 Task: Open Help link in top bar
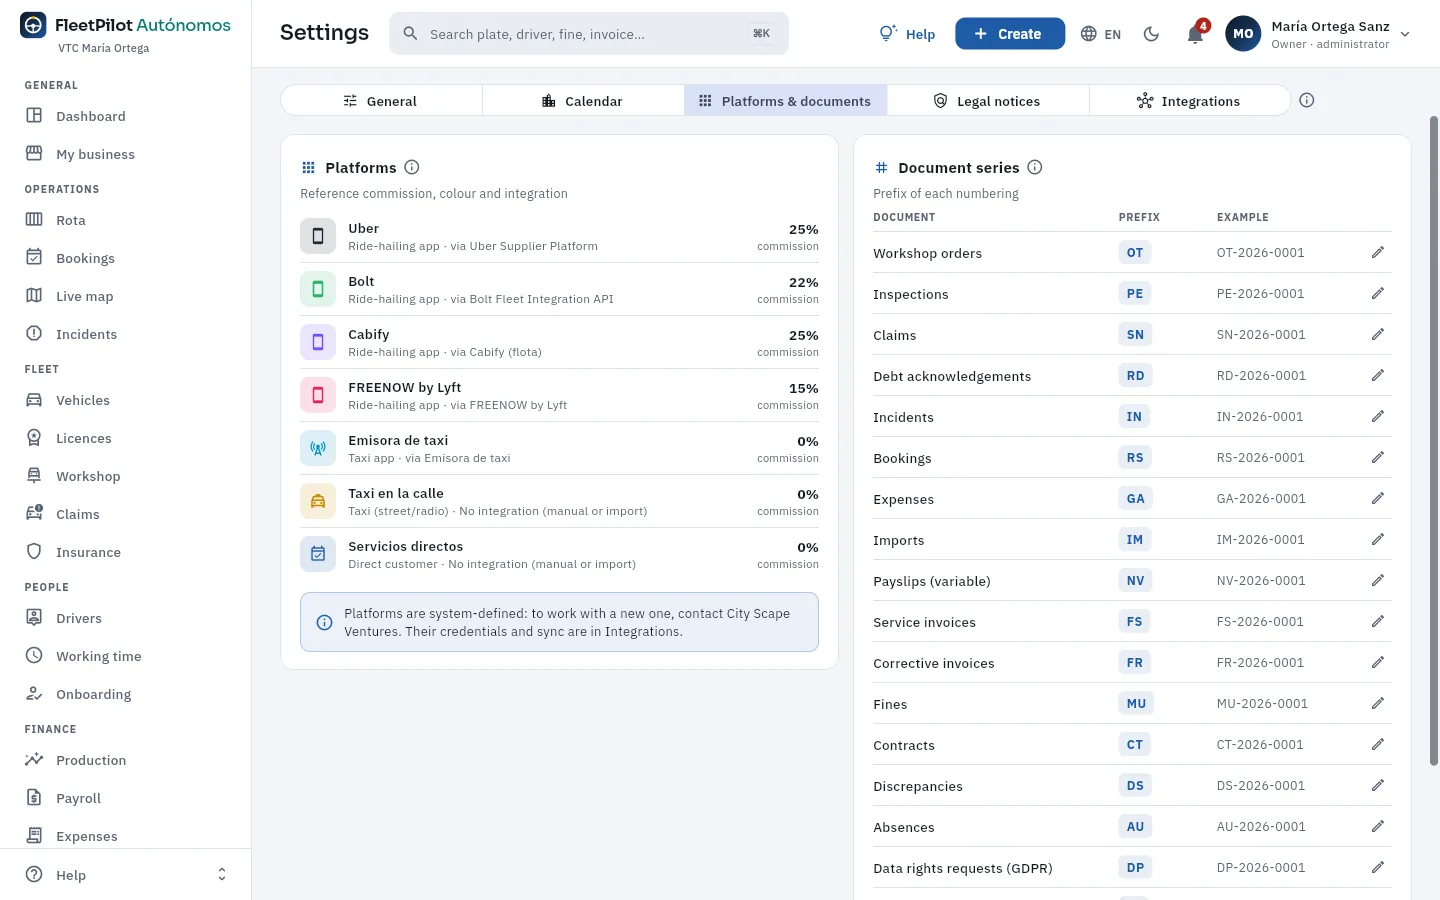pyautogui.click(x=907, y=34)
